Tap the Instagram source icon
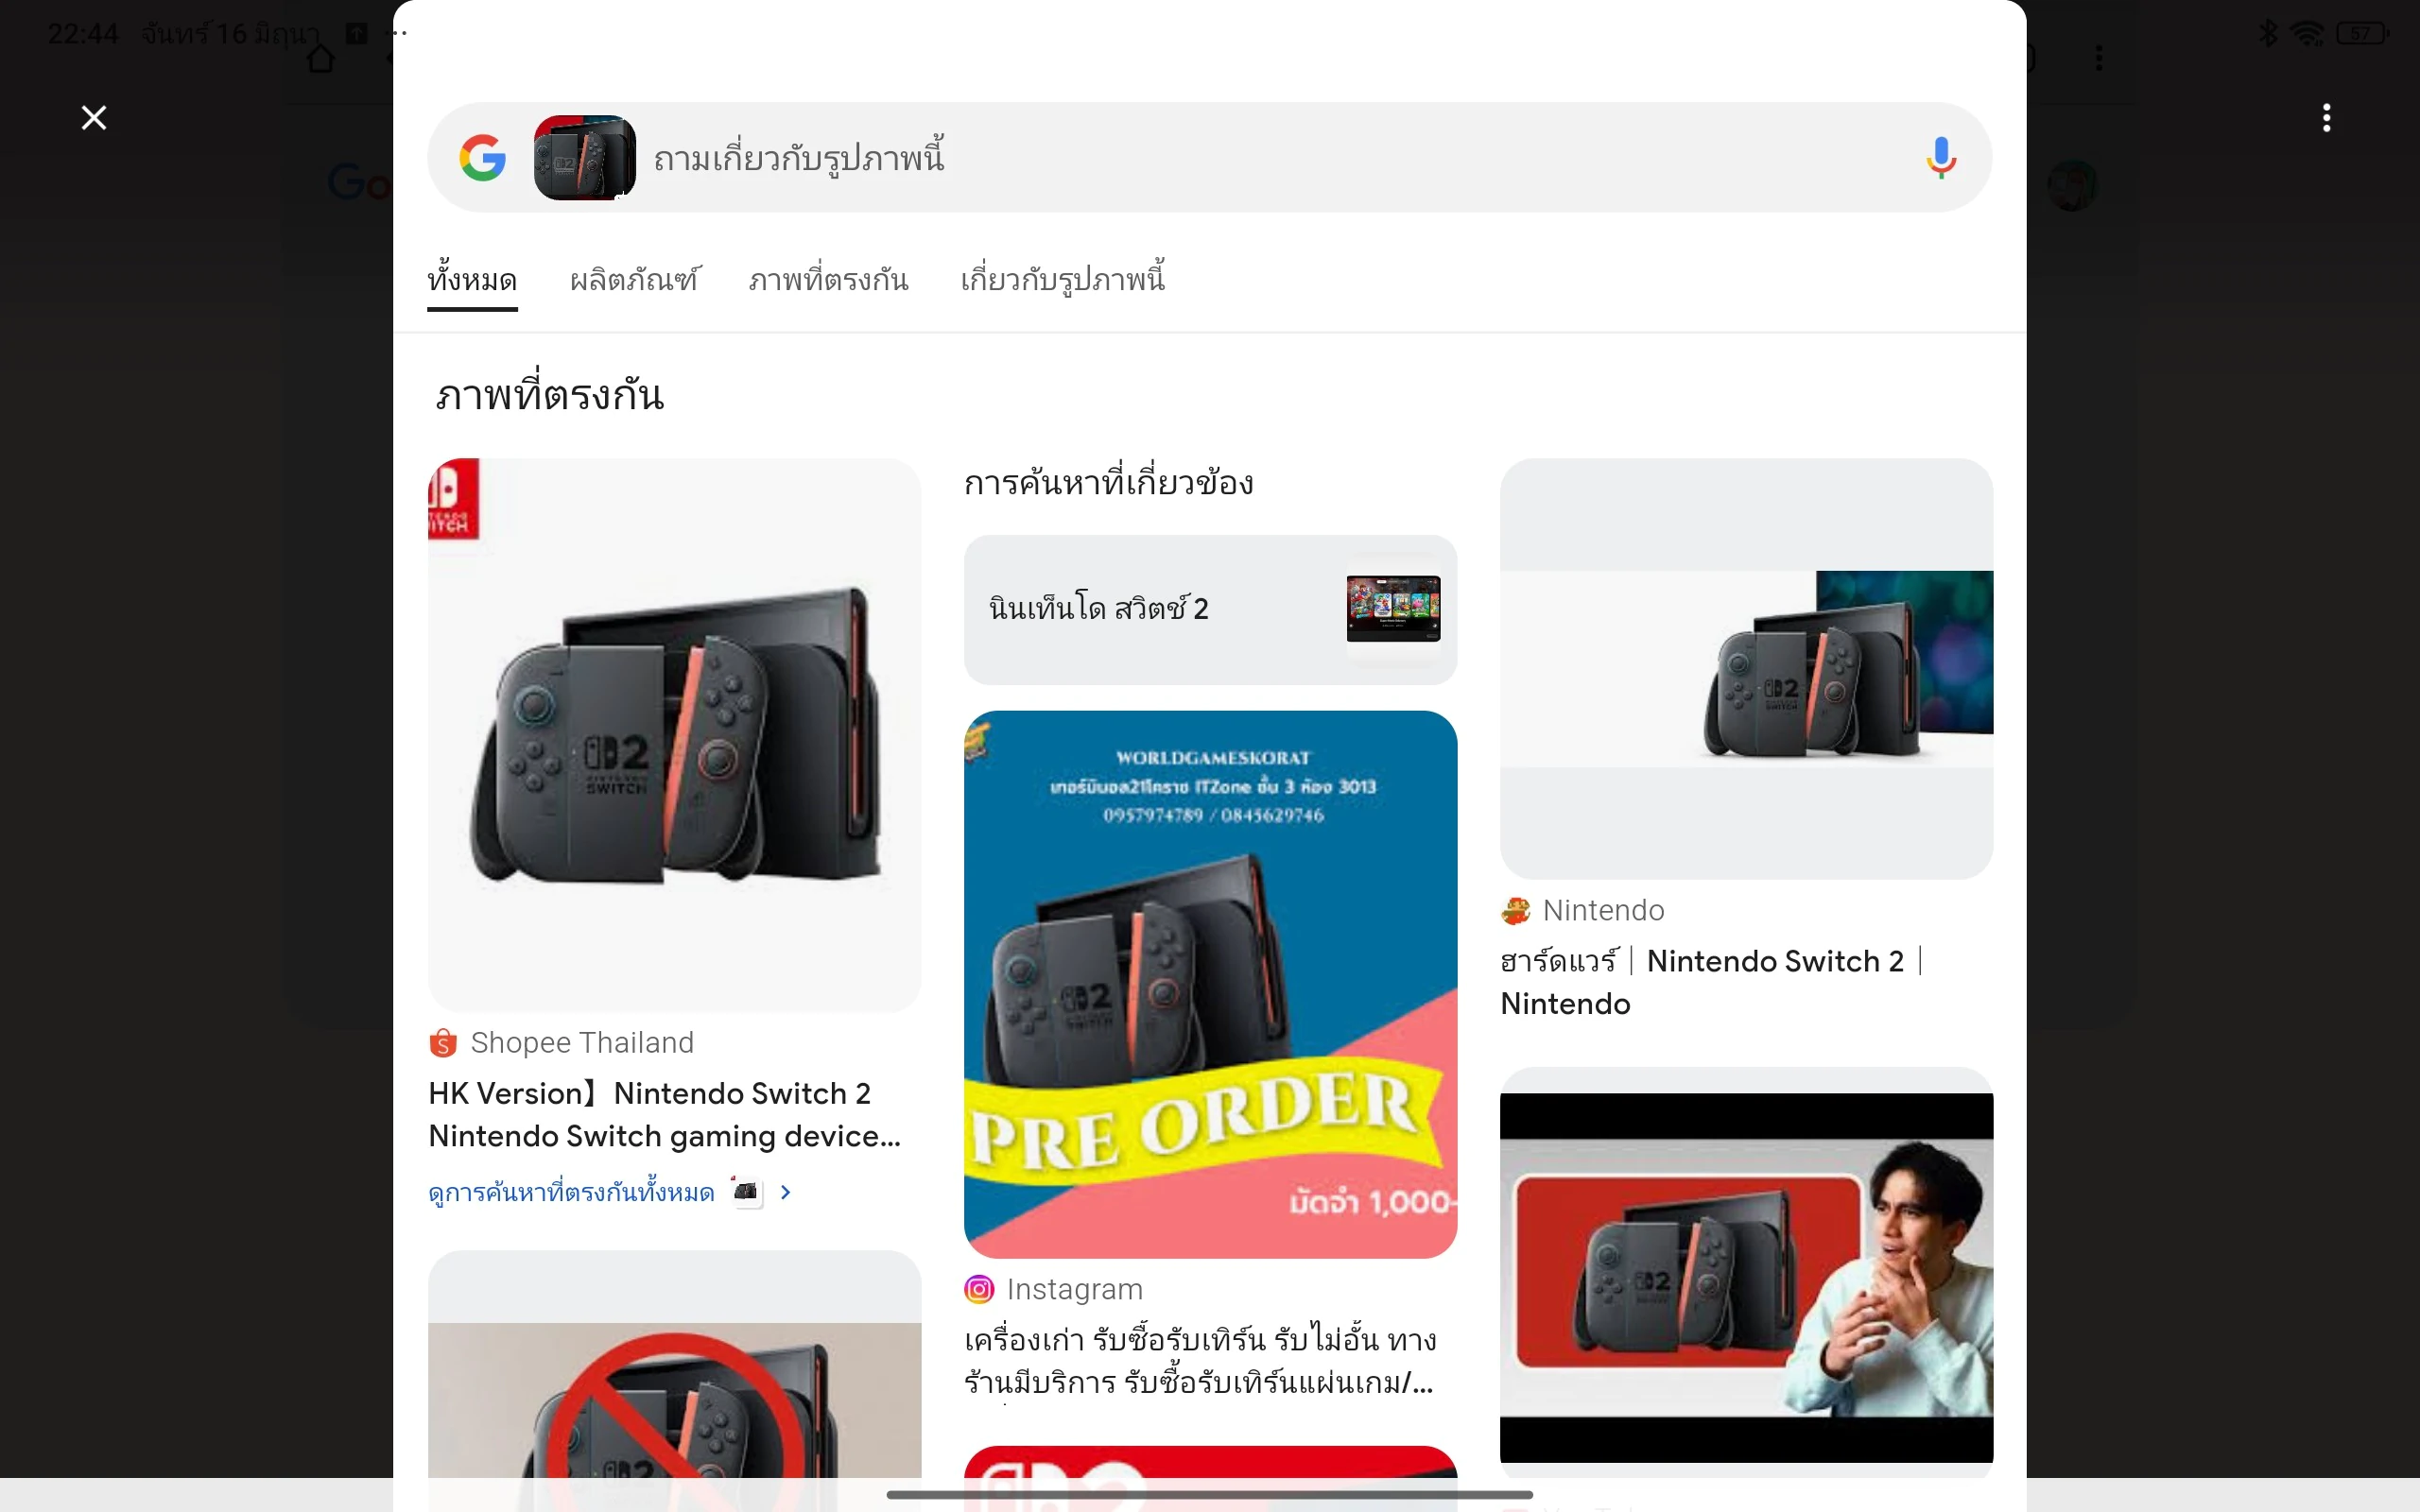 pos(979,1289)
